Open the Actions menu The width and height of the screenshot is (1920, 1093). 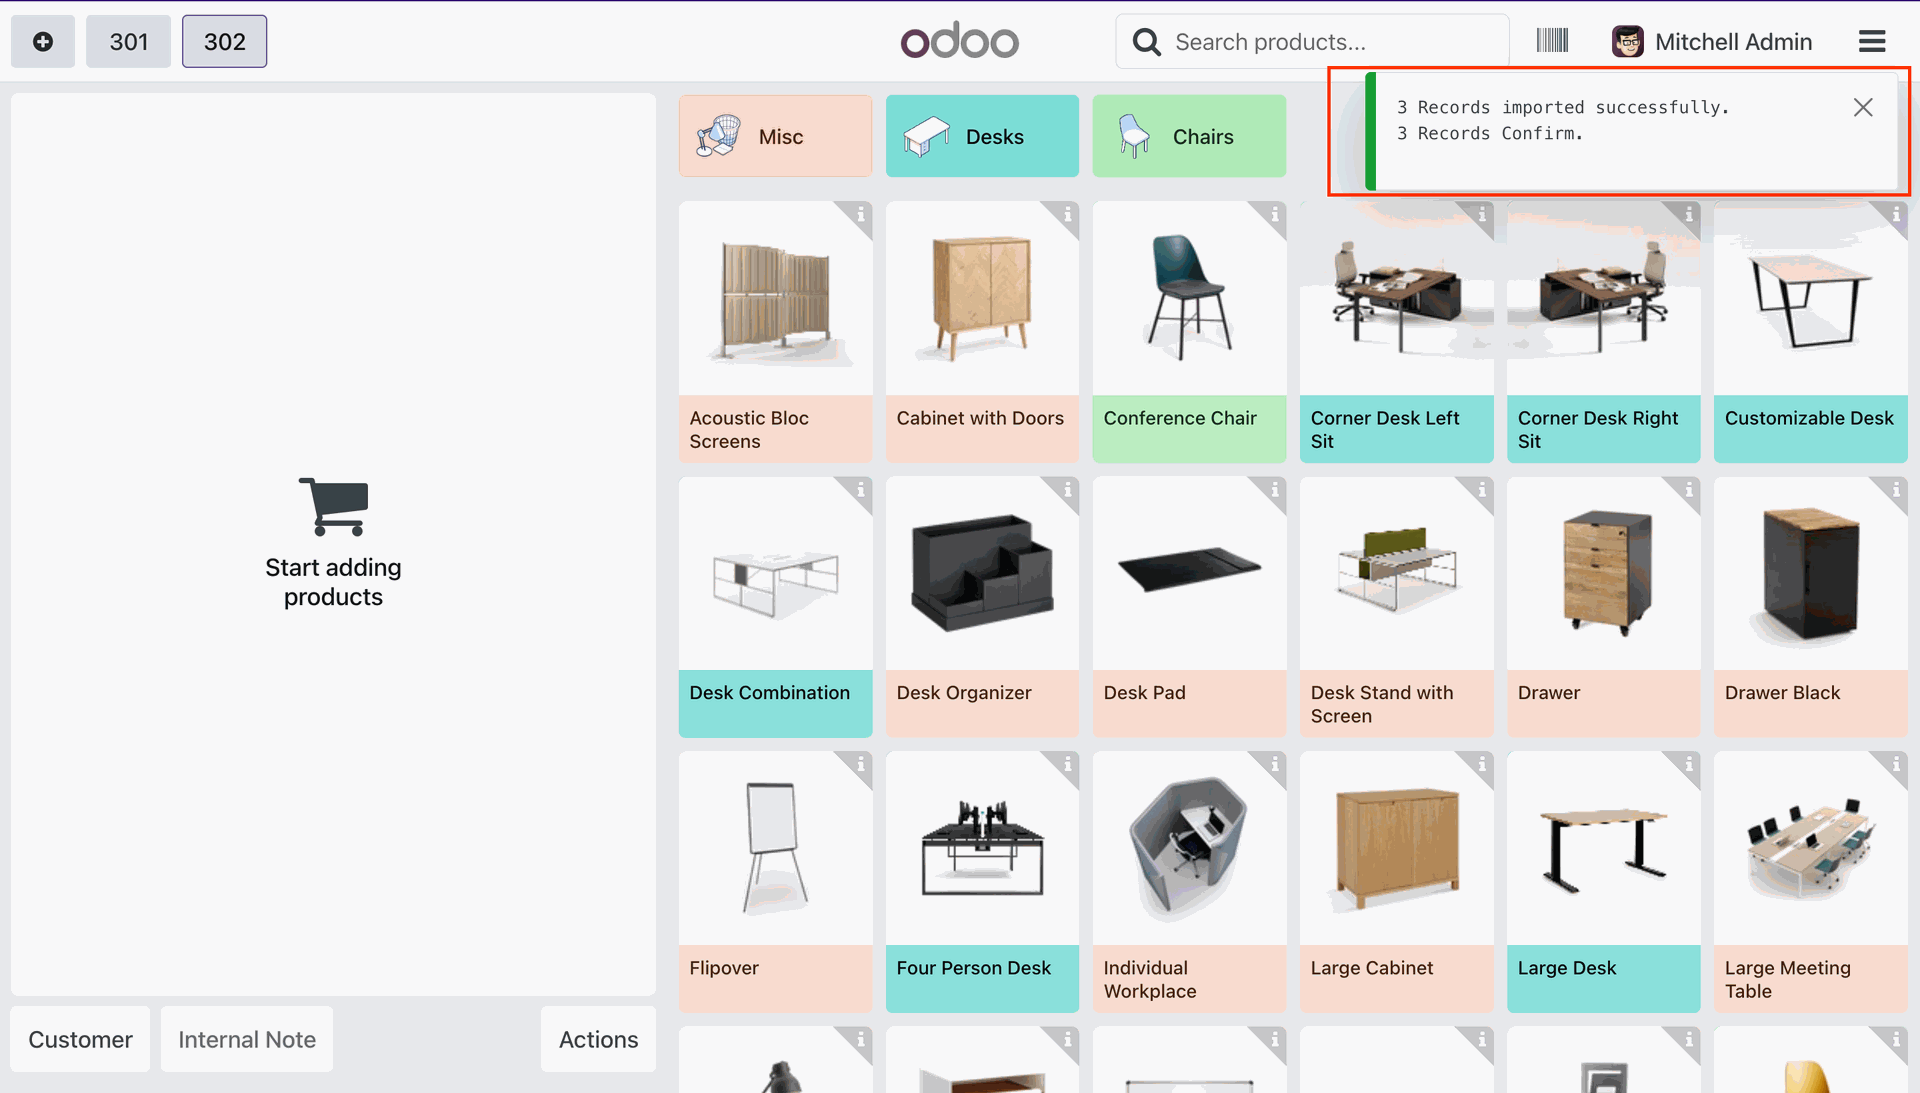598,1040
